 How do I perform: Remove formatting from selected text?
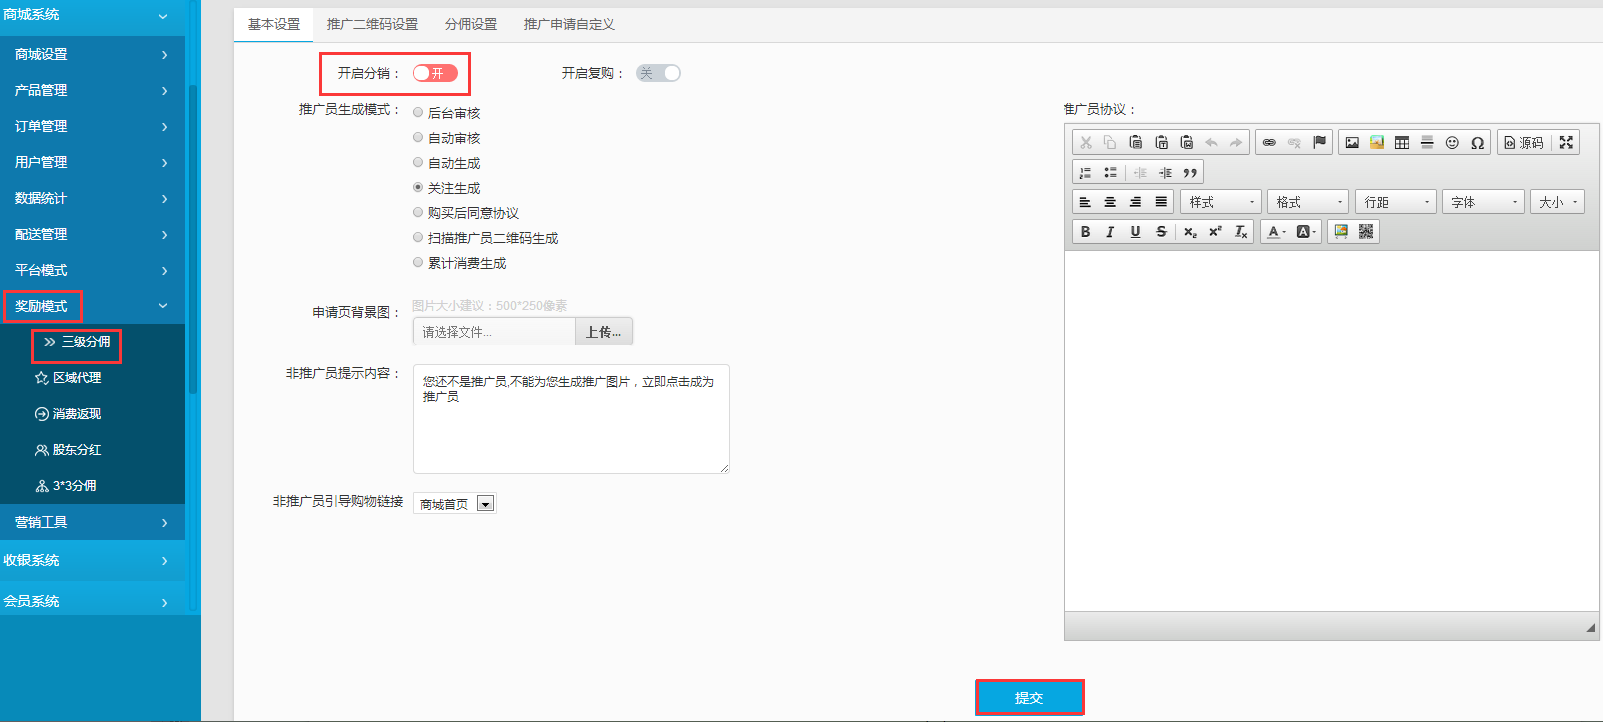click(x=1241, y=232)
